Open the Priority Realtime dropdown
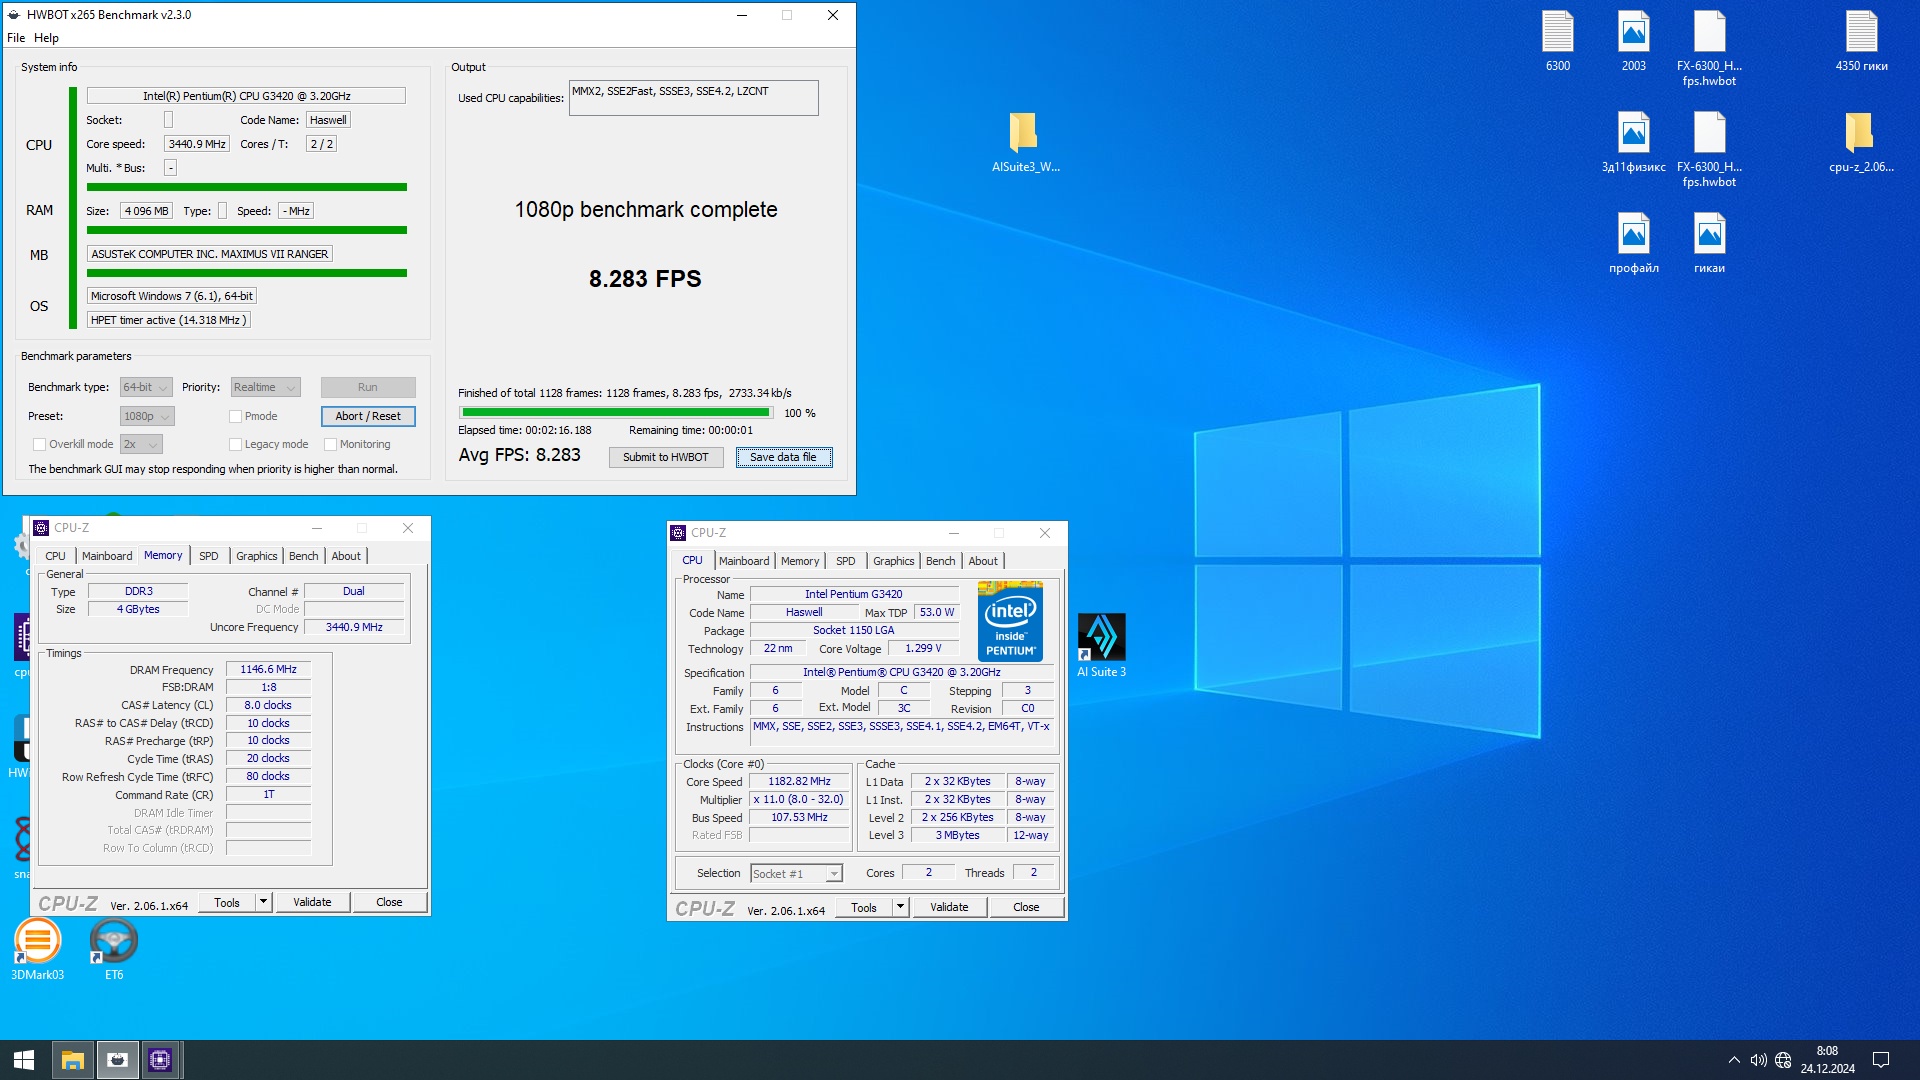Screen dimensions: 1920x1080 265,388
